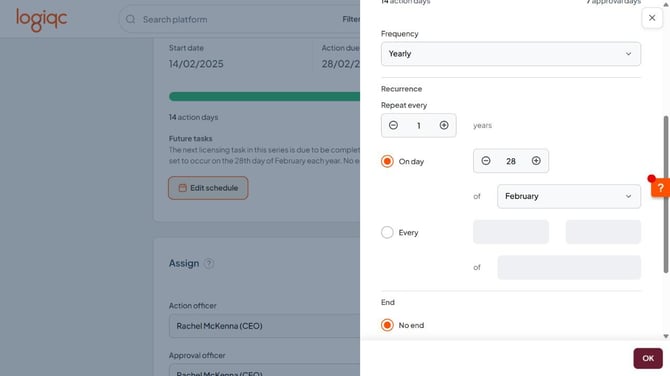Open the orange help question mark widget
The height and width of the screenshot is (376, 670).
(x=660, y=188)
